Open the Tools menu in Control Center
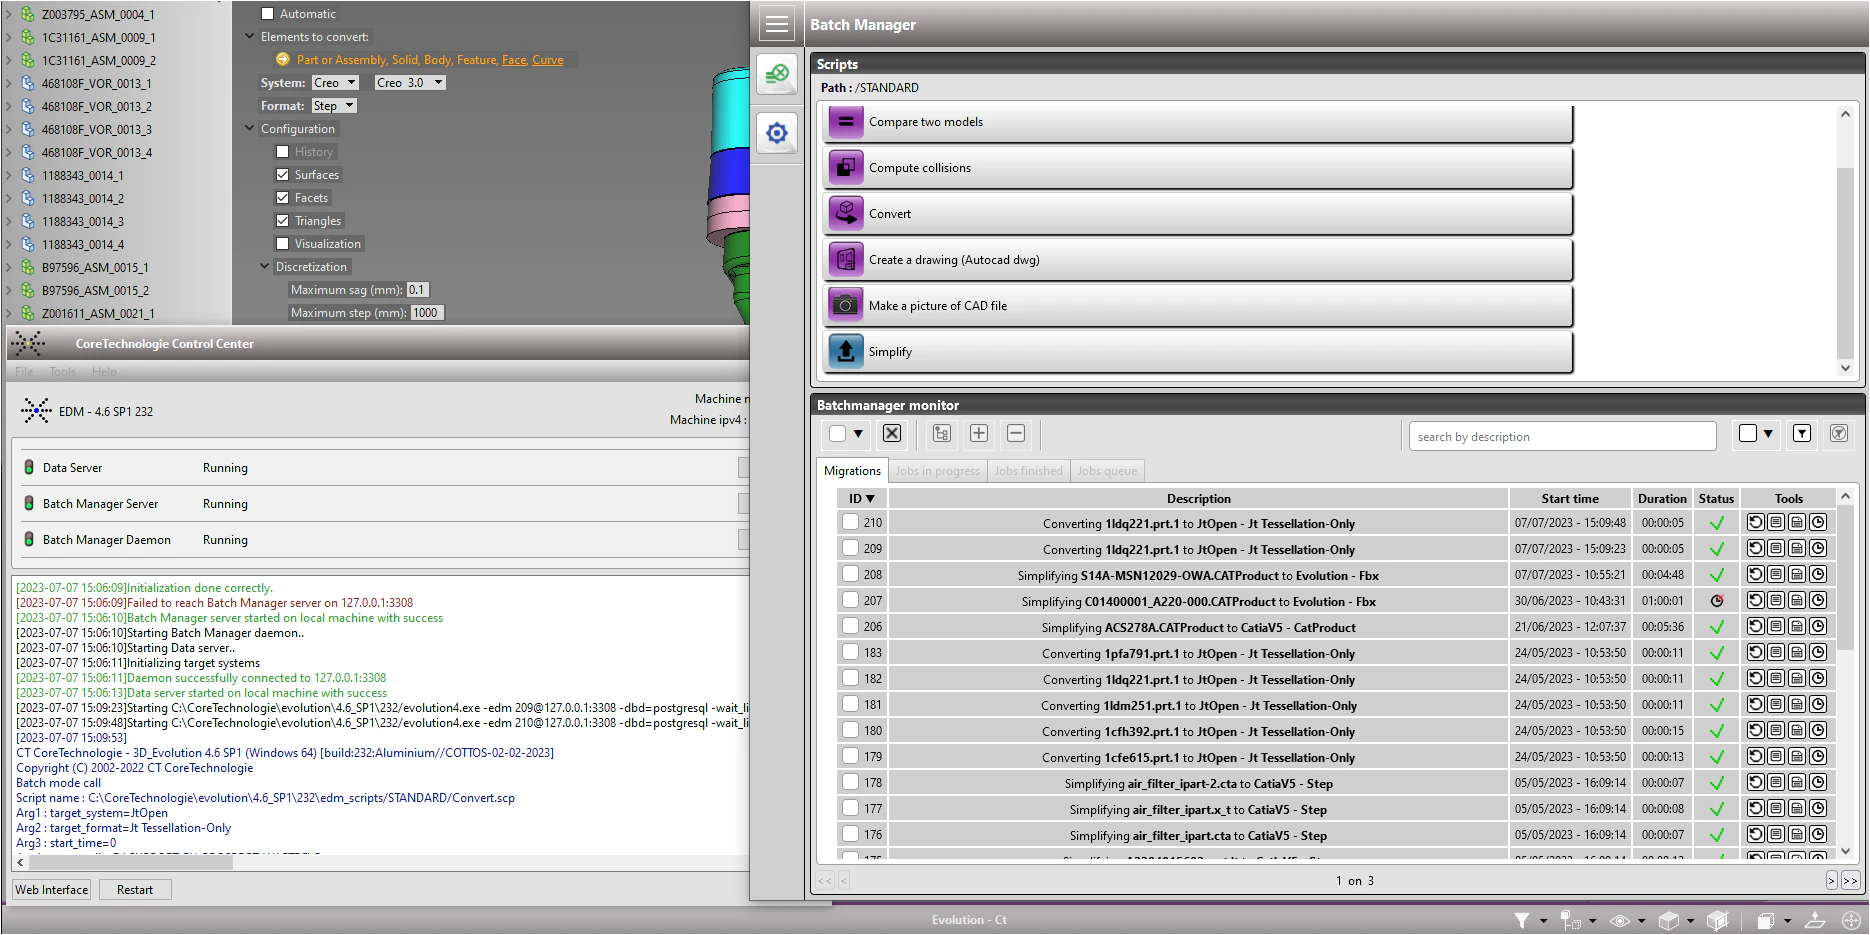 62,371
